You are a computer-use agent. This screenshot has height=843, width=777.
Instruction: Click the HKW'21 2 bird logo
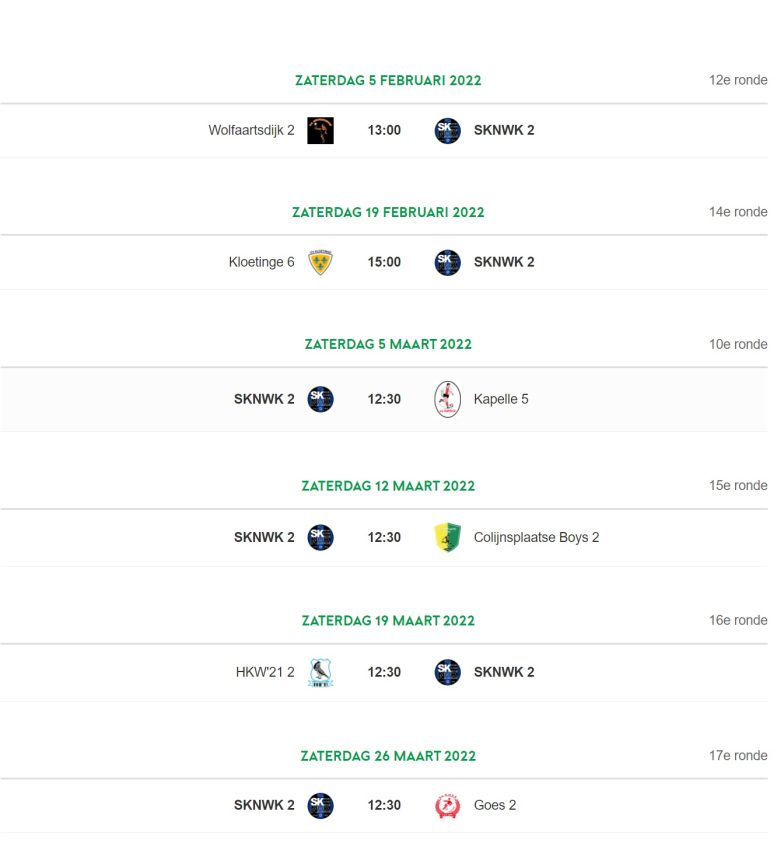tap(320, 673)
